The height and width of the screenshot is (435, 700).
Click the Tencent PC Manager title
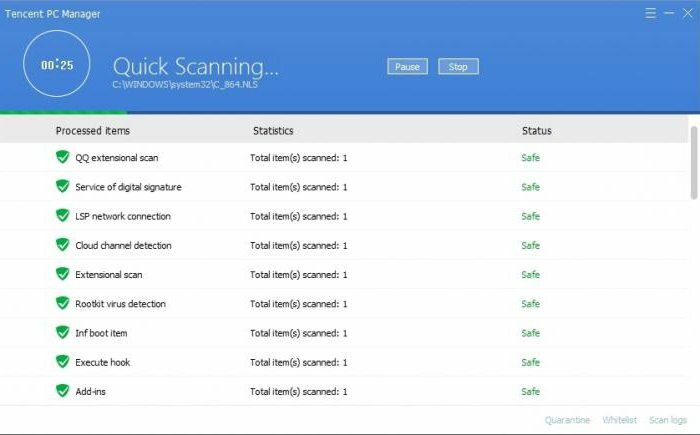click(53, 14)
